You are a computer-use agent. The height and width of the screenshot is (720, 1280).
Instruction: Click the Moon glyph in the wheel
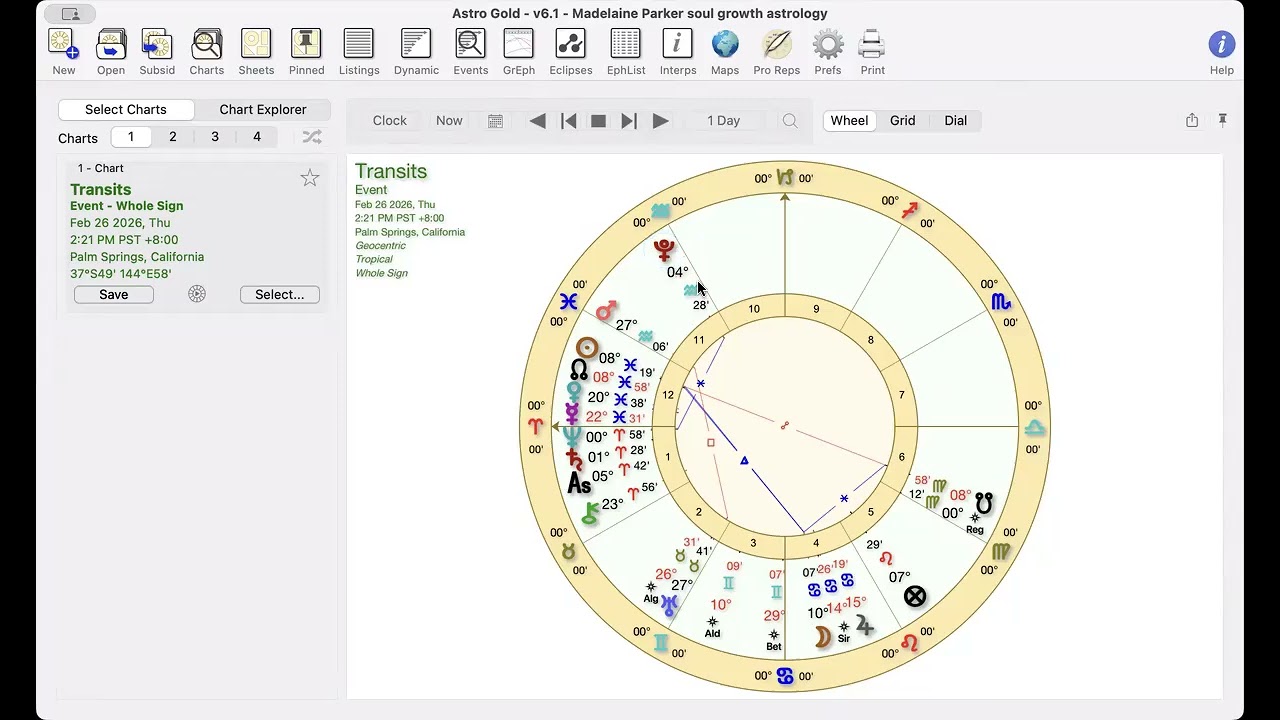(x=822, y=637)
